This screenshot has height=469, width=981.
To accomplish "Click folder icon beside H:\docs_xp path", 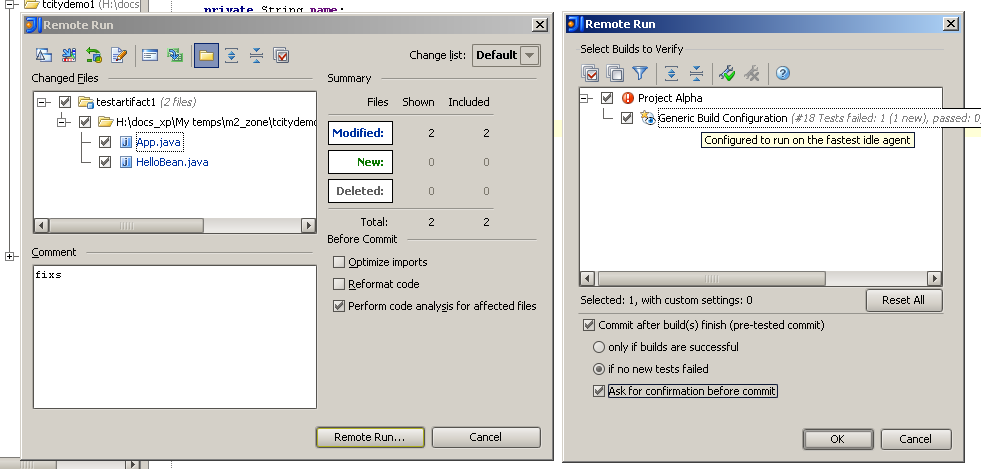I will [x=106, y=122].
